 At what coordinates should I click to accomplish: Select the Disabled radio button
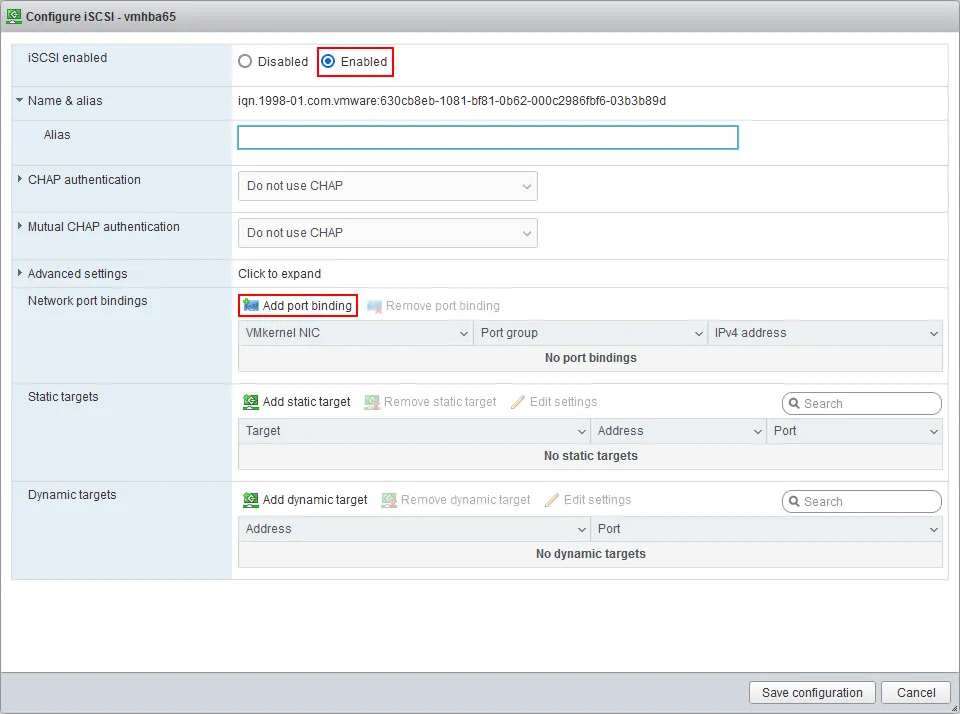point(244,61)
